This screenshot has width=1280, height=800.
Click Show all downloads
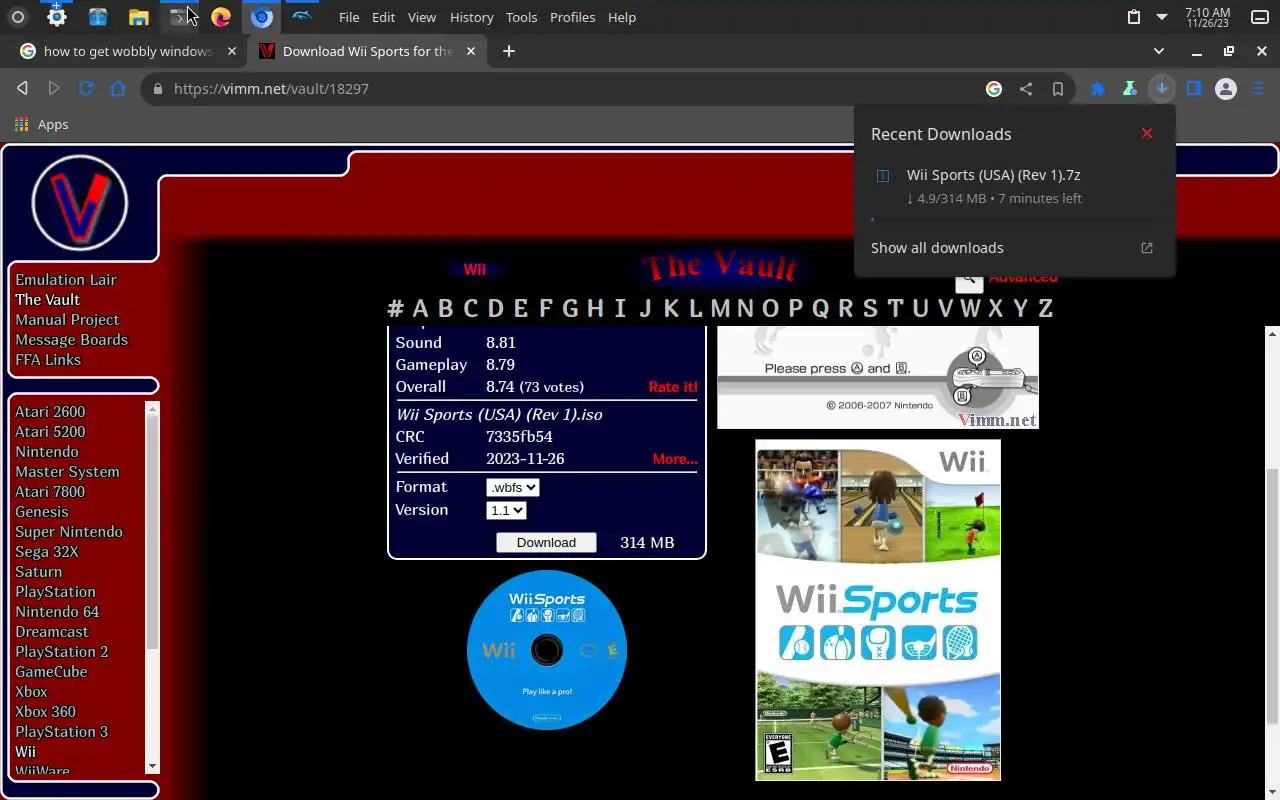pos(937,248)
